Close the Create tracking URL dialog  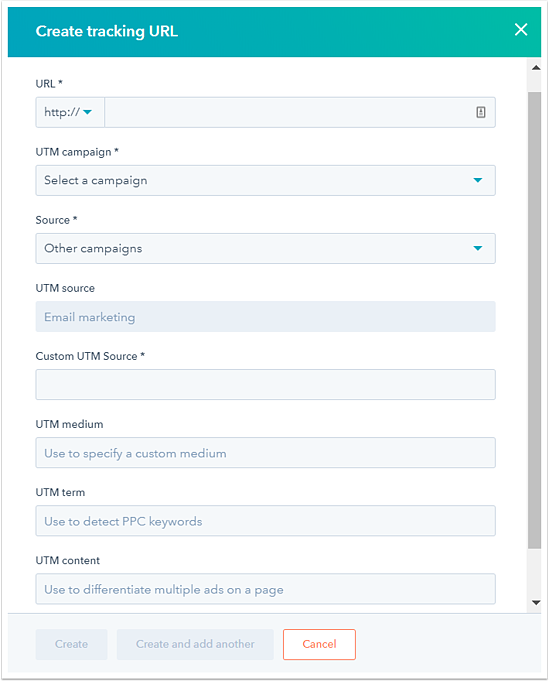[521, 30]
